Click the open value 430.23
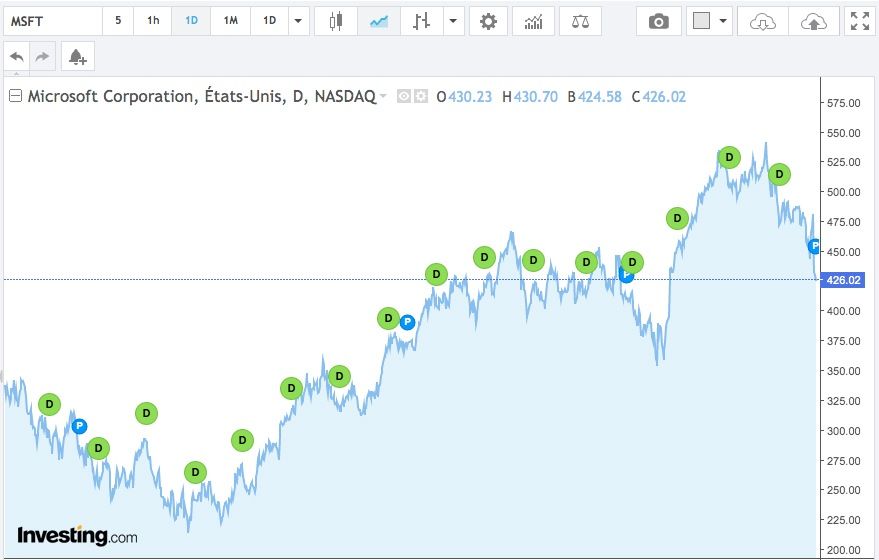 (x=470, y=97)
